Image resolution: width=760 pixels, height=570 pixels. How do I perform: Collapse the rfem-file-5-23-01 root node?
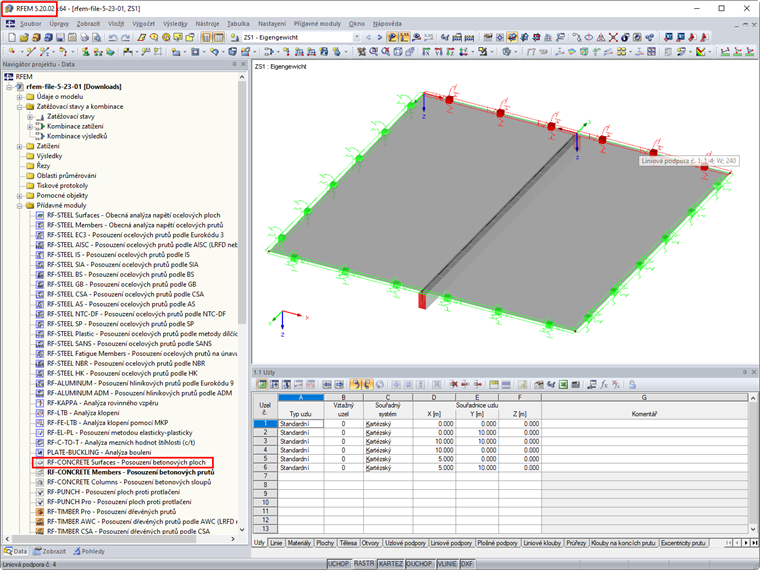click(x=9, y=87)
